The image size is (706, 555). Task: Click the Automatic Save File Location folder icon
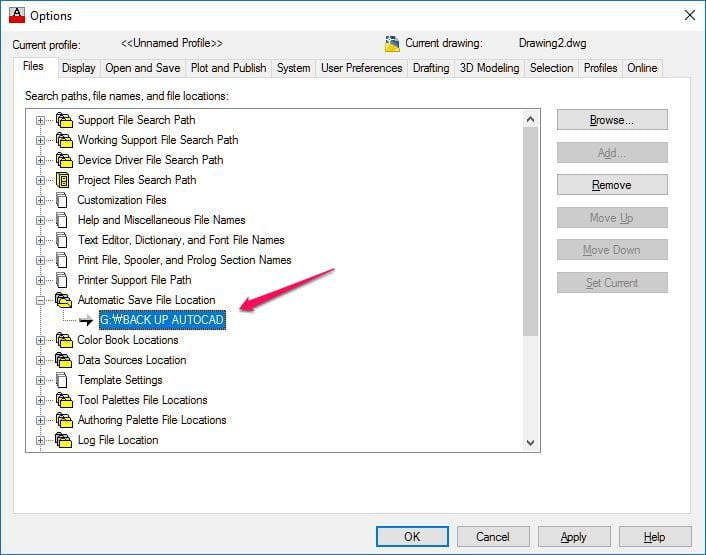tap(65, 300)
